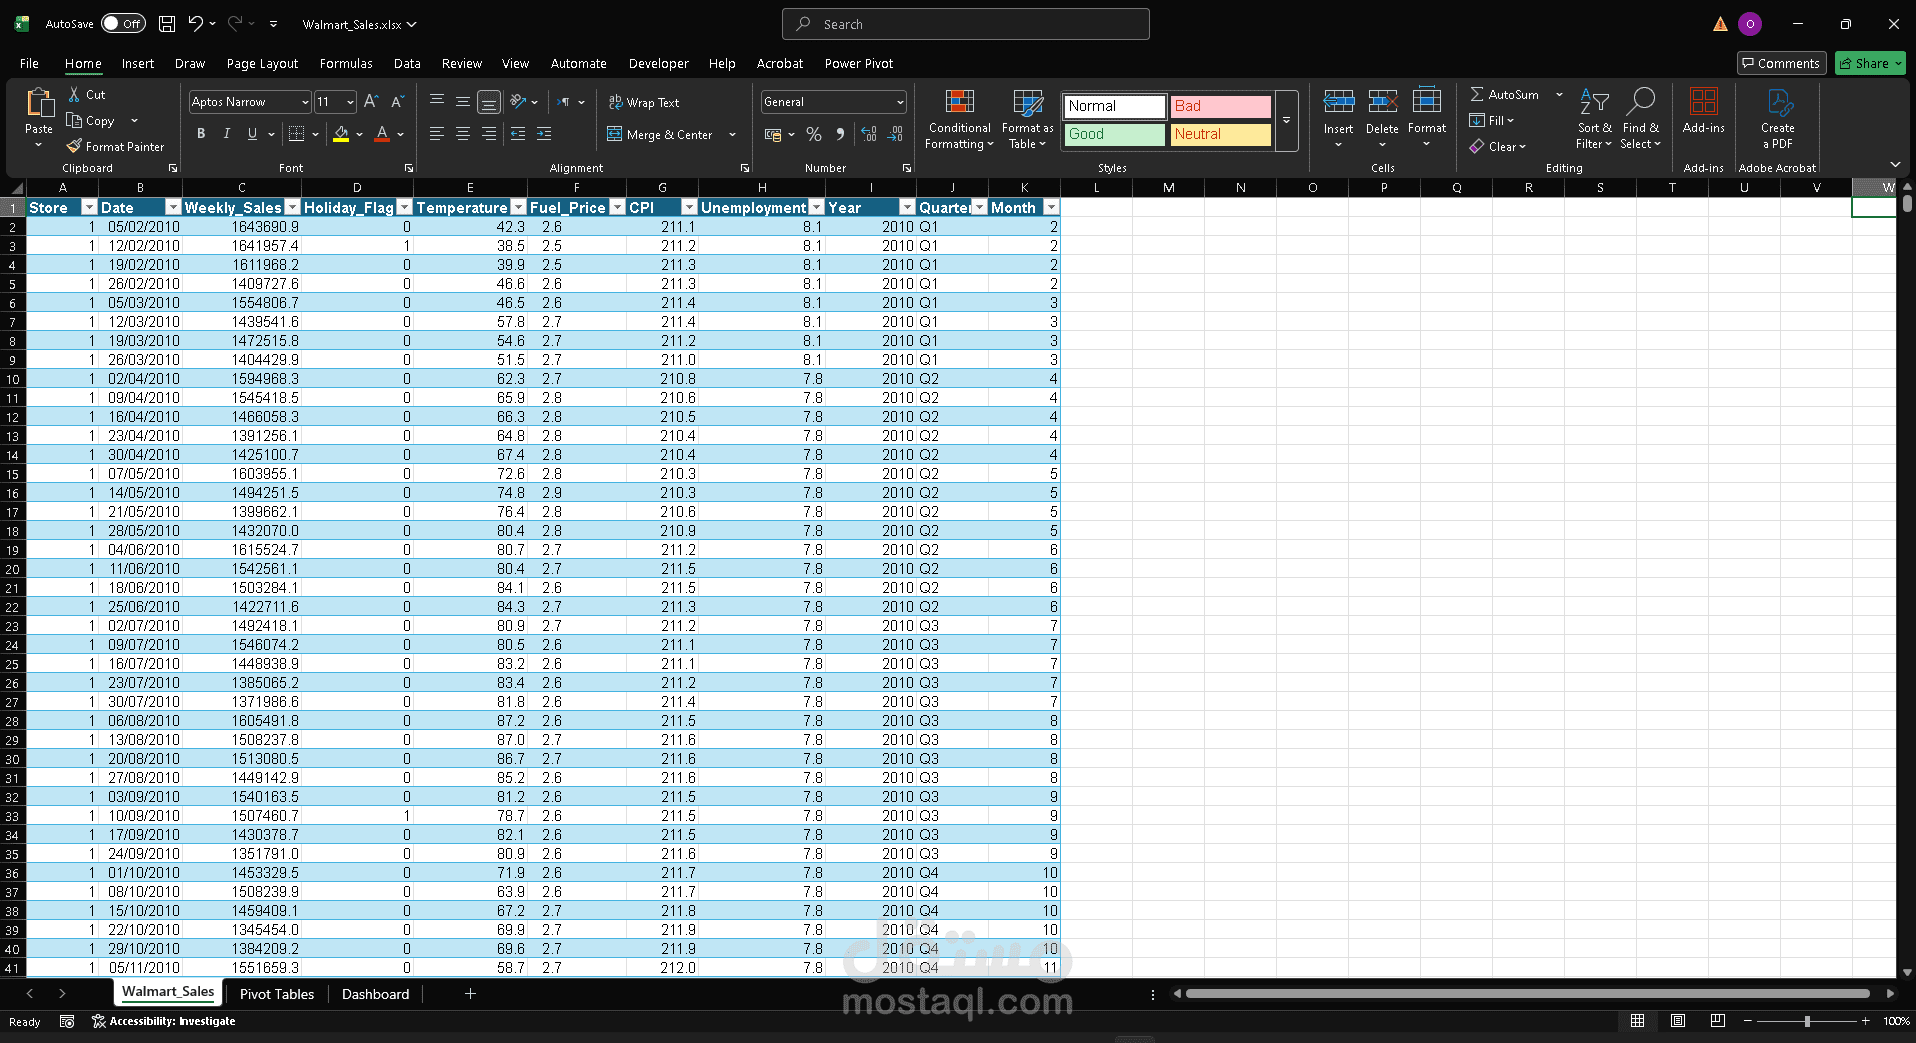Open the Data ribbon tab

click(407, 63)
